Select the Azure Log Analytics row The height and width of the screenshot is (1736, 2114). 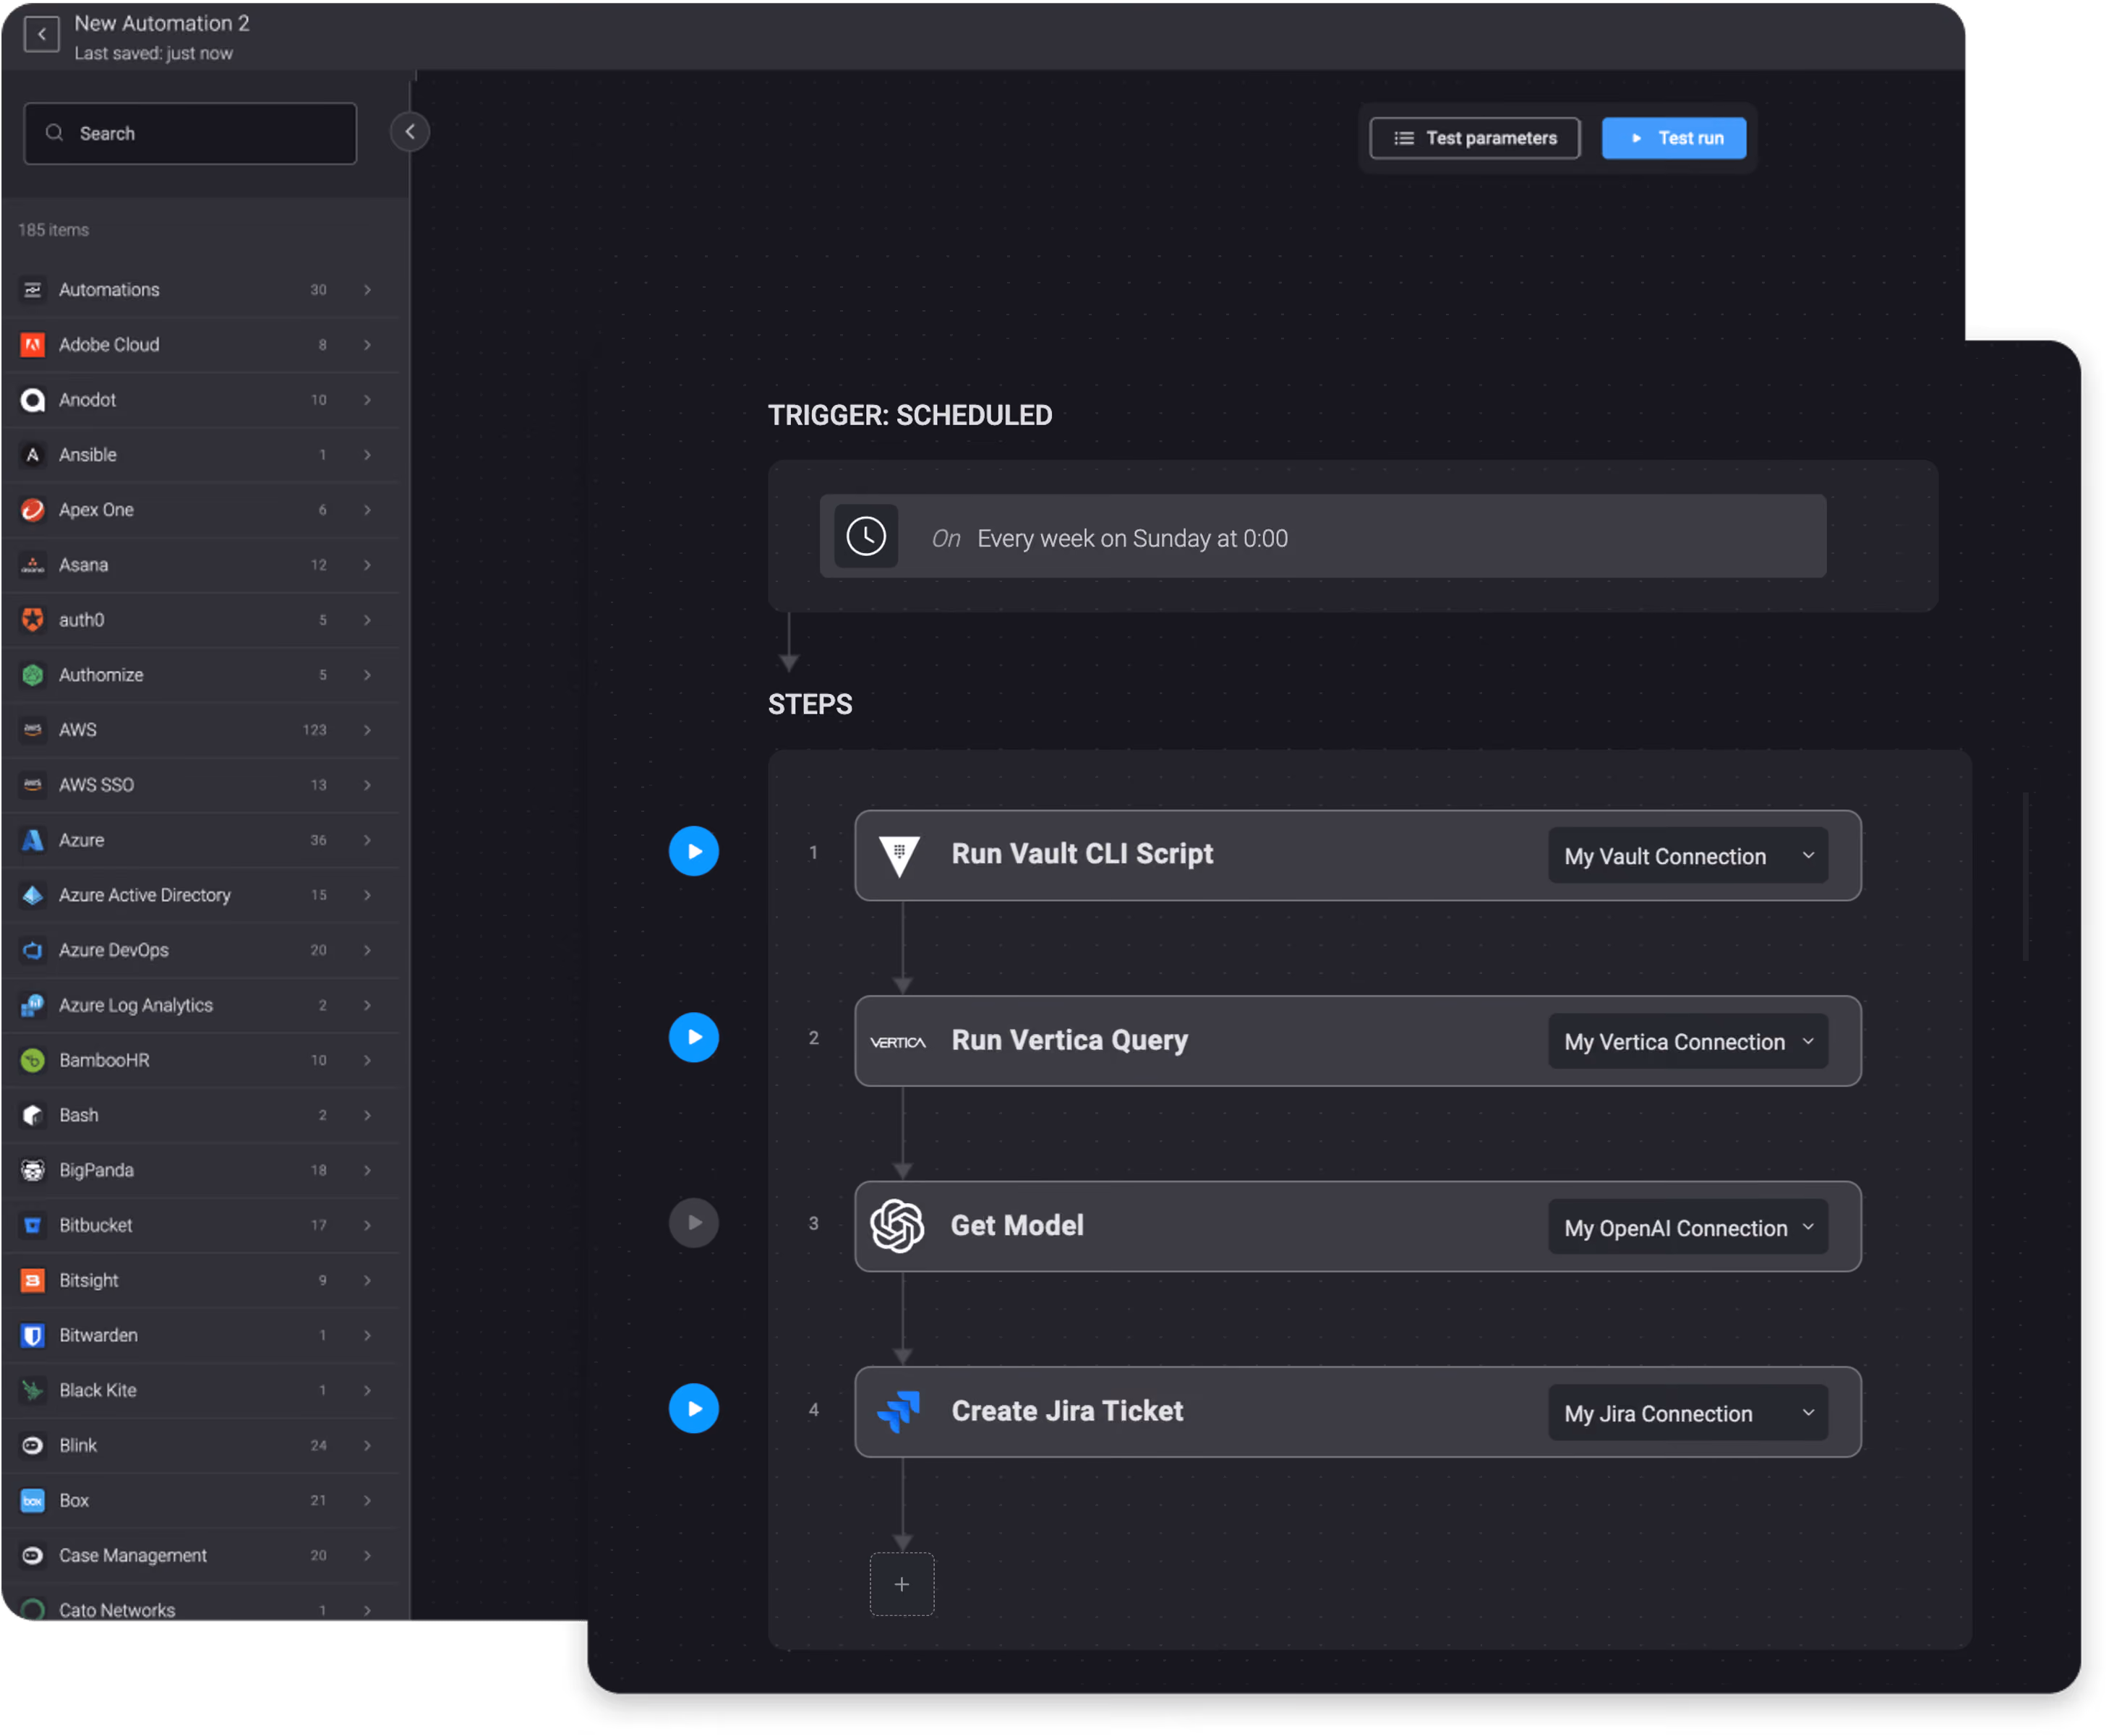click(200, 1005)
